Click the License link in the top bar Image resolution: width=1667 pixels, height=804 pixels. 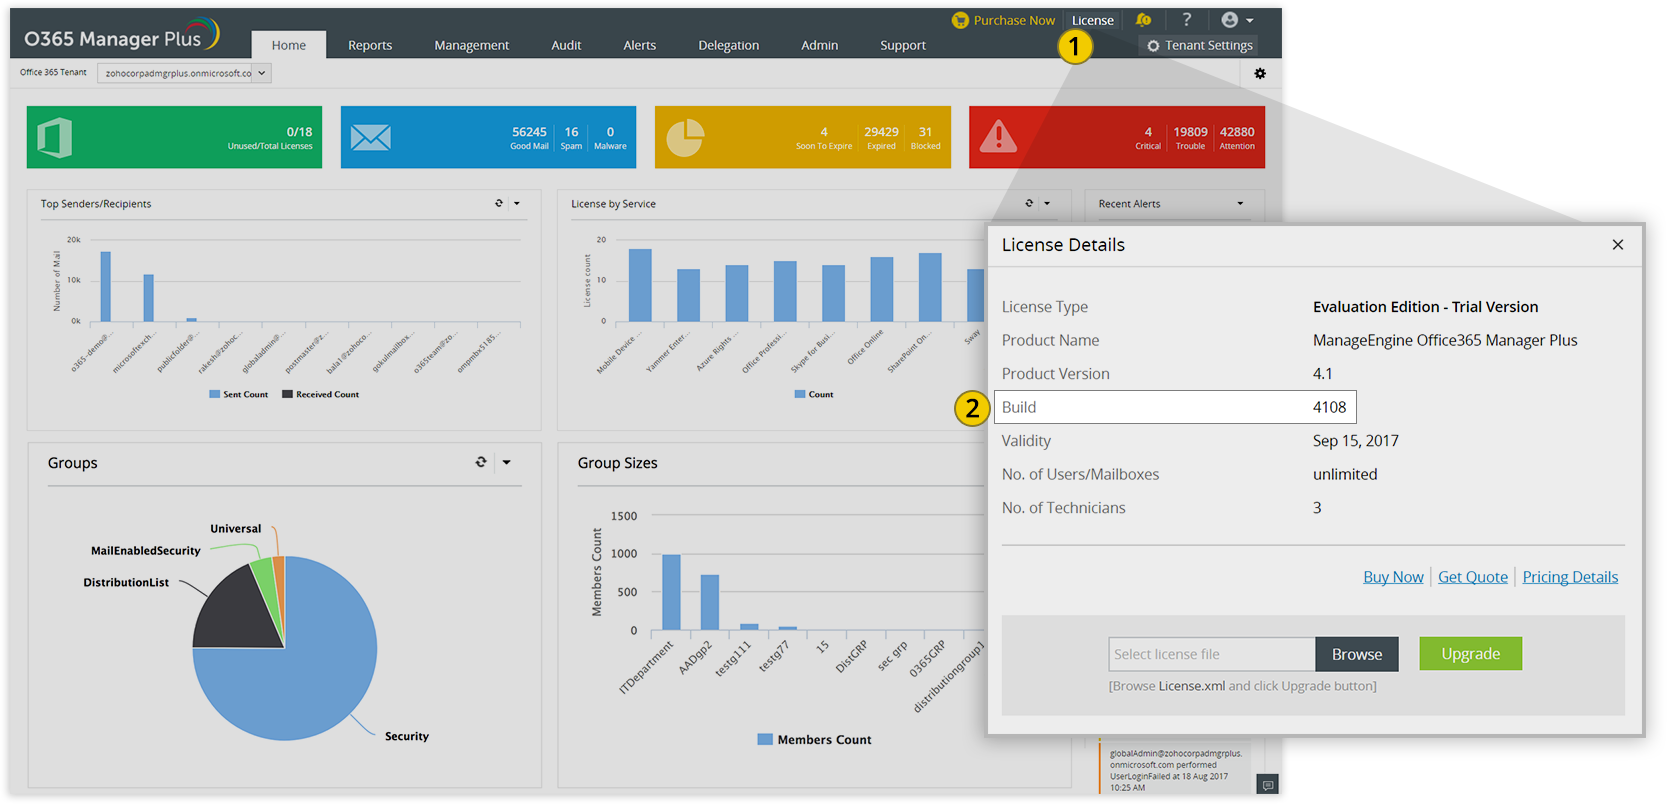1093,20
